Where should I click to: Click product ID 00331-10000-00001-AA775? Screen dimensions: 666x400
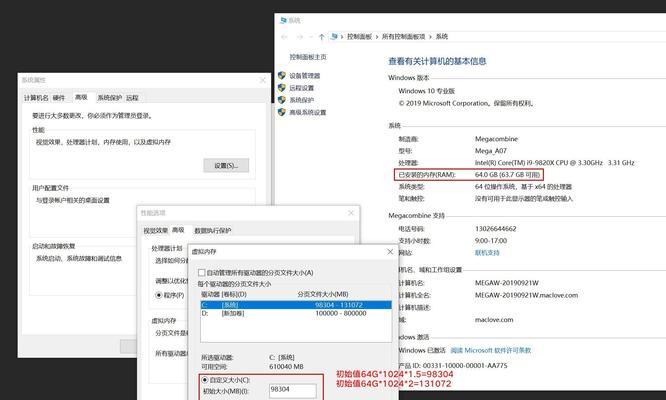tap(465, 365)
